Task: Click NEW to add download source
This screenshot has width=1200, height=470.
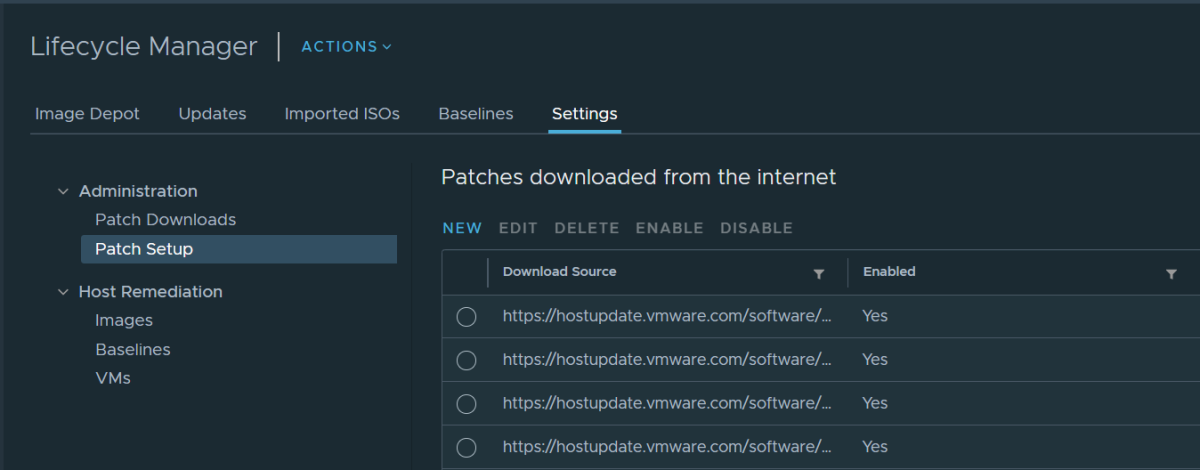Action: tap(462, 228)
